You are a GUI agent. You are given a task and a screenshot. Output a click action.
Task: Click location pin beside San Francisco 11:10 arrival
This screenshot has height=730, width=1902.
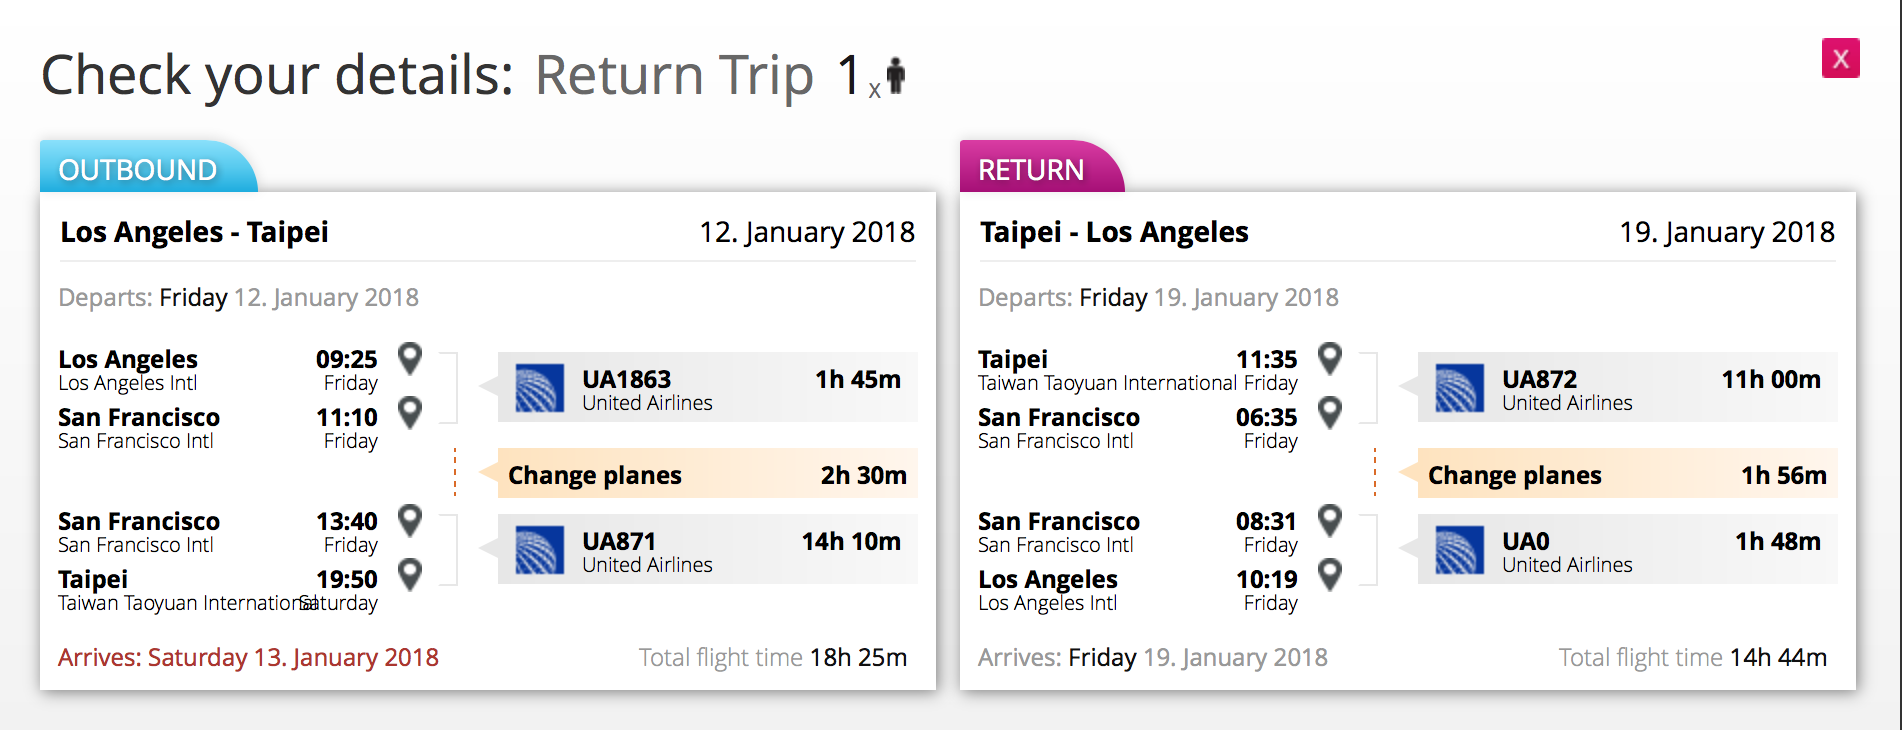pos(410,412)
